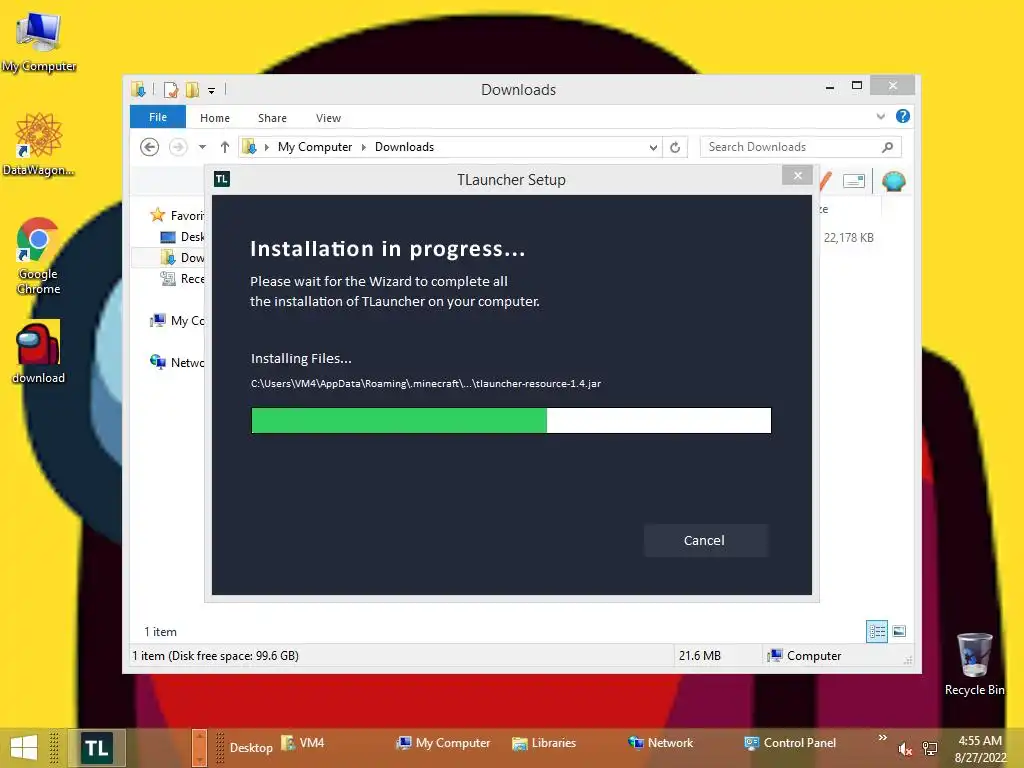Click the rename-field icon in Explorer toolbar
This screenshot has width=1024, height=768.
[854, 181]
